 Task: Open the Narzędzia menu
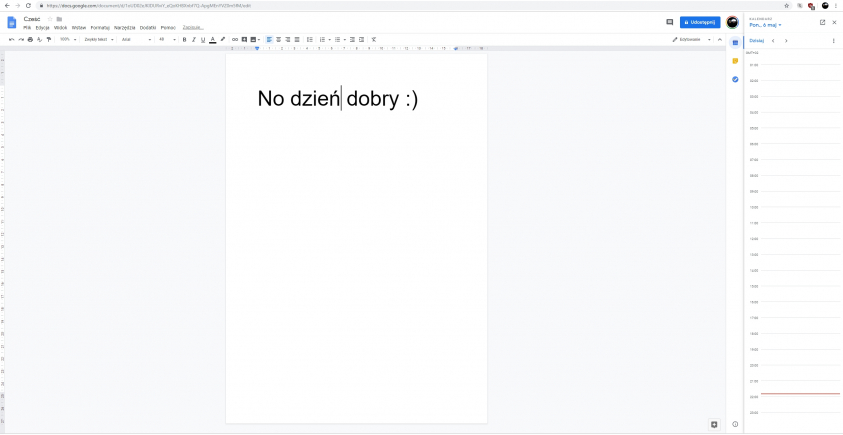pos(125,27)
